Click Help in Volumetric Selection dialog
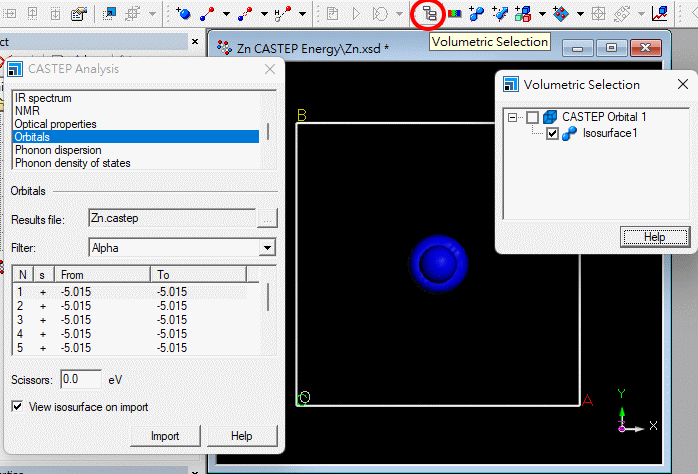The image size is (698, 474). (654, 237)
